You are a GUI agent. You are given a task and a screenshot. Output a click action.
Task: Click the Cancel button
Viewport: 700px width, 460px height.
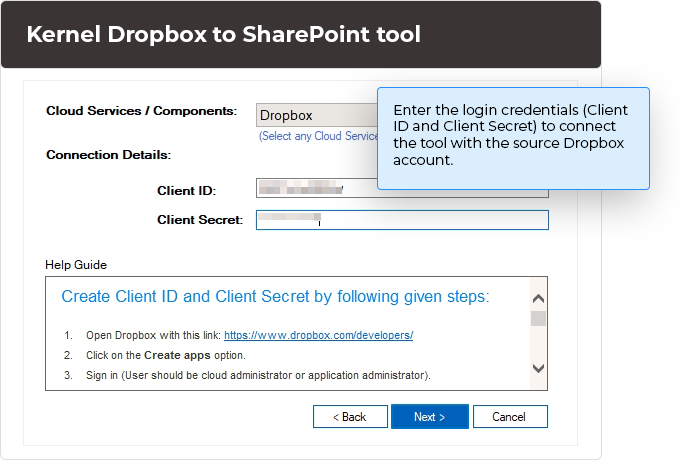click(510, 417)
